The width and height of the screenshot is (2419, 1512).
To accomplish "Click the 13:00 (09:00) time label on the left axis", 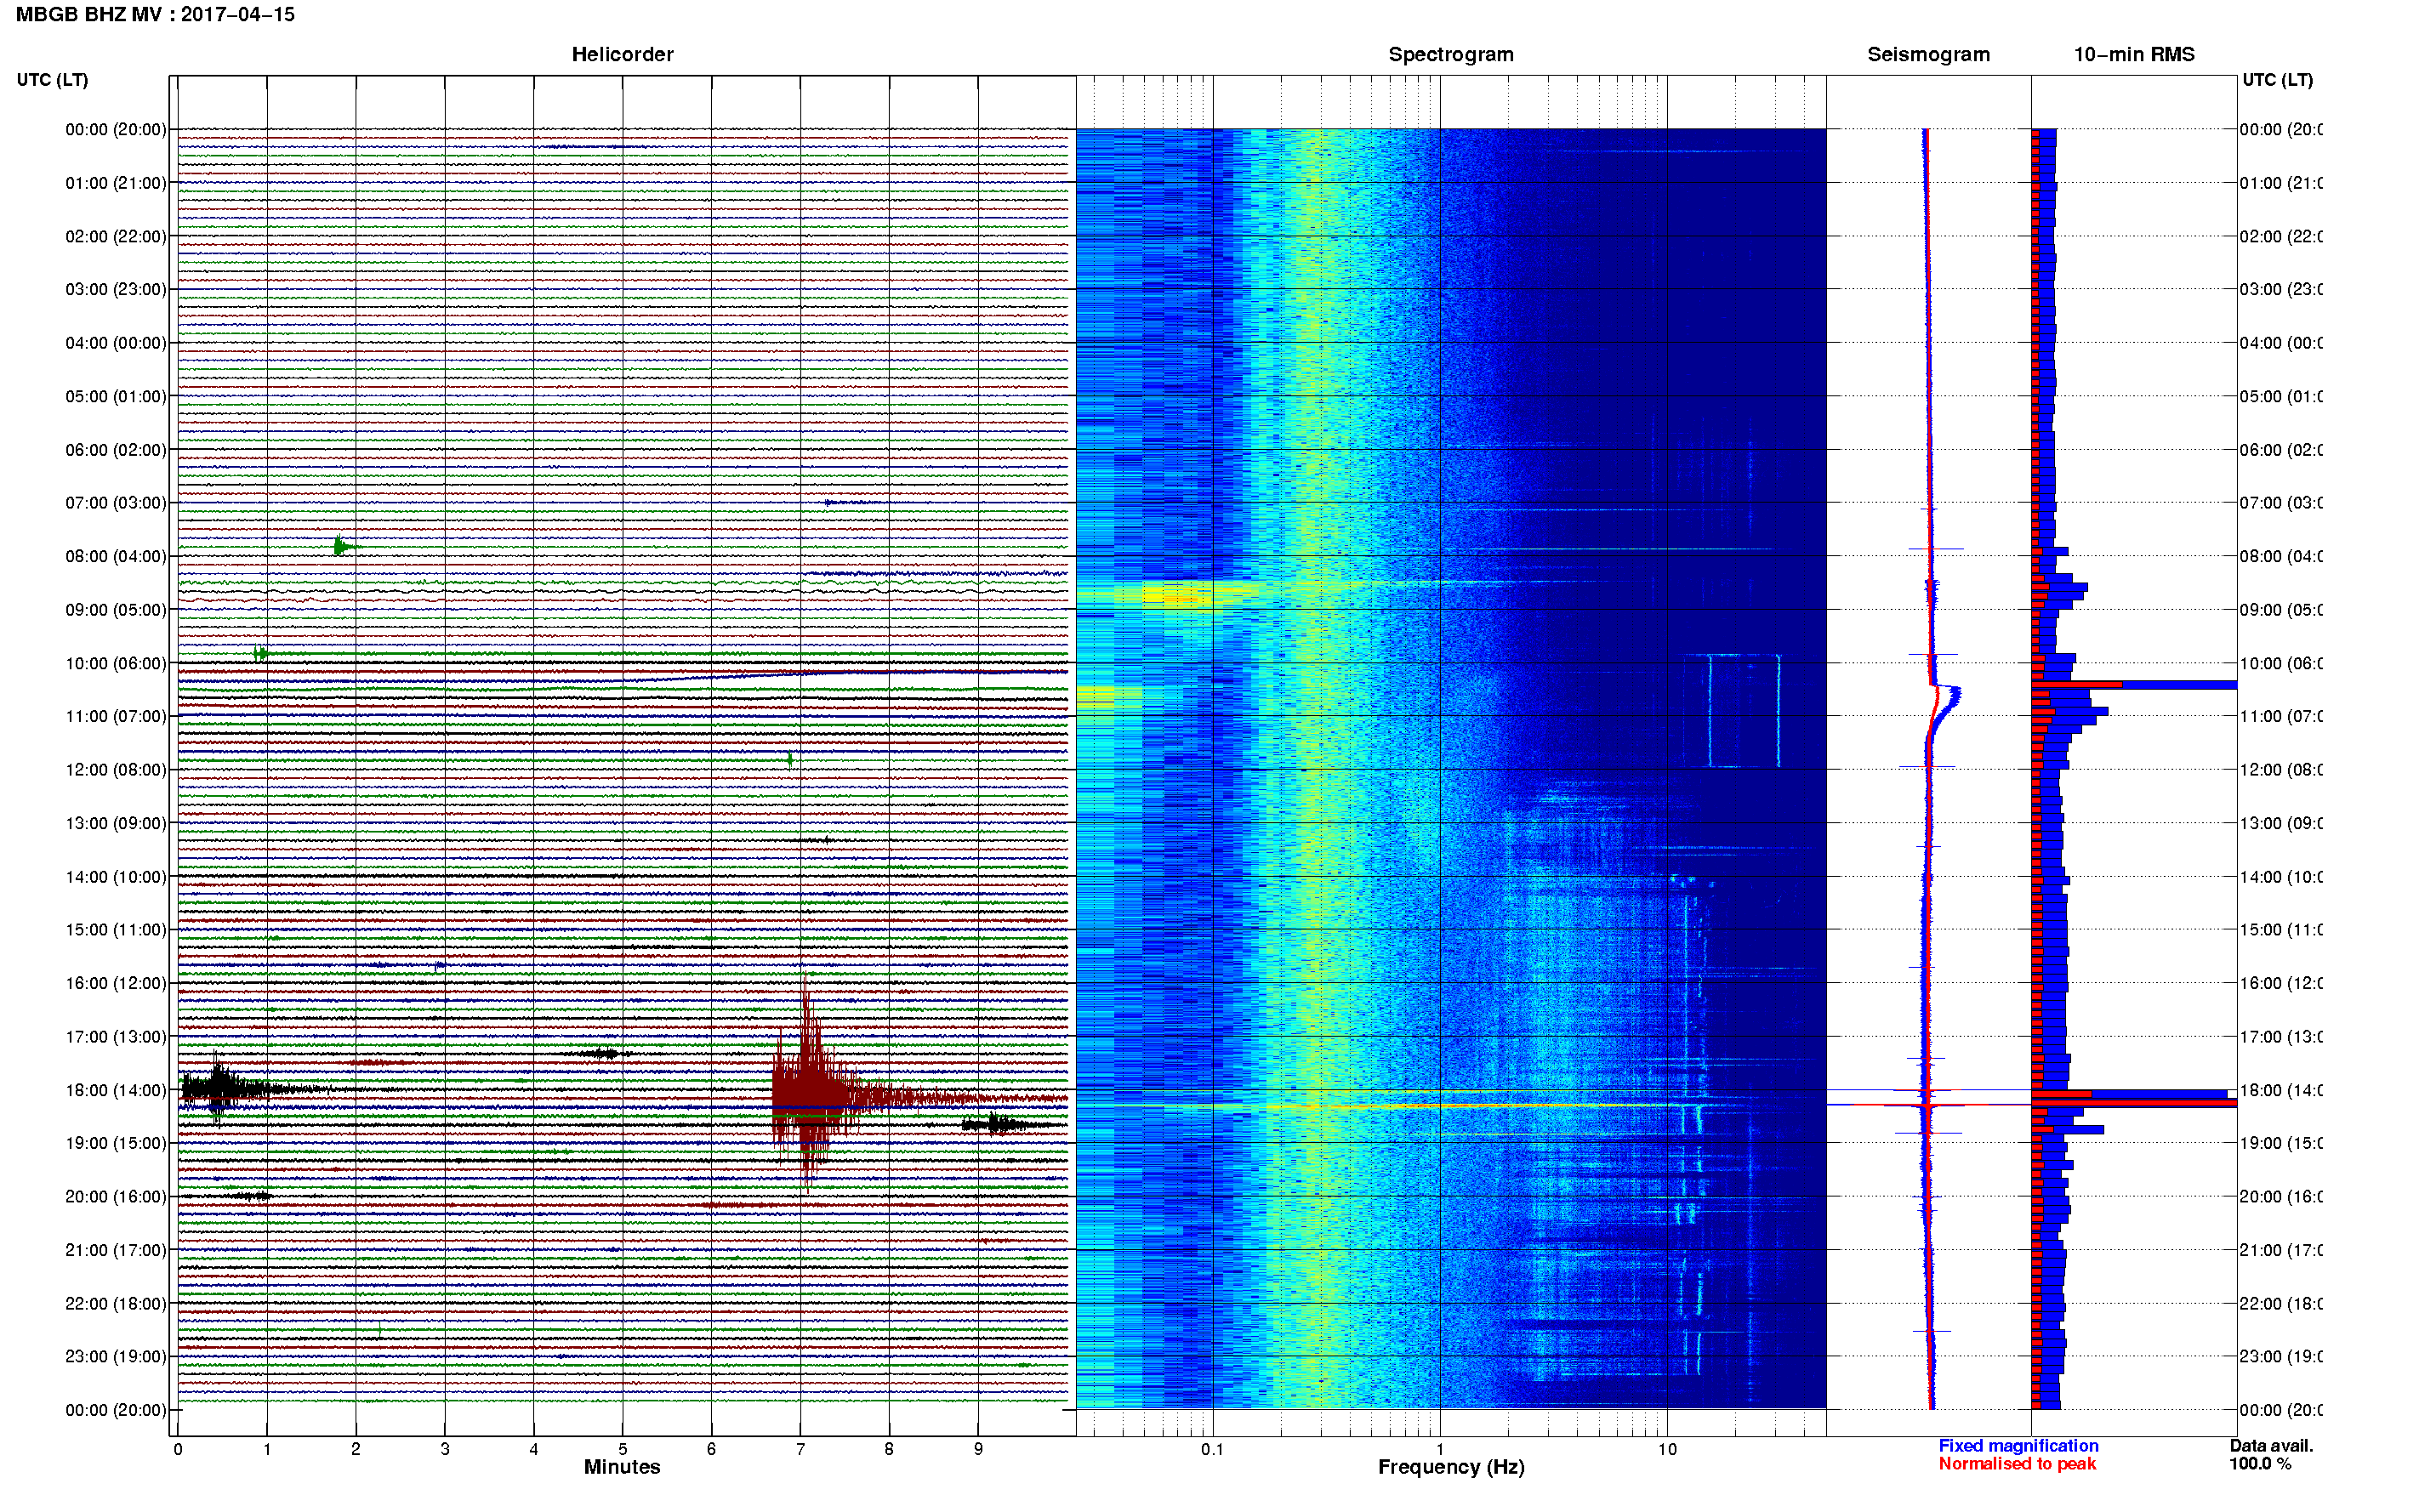I will 116,824.
